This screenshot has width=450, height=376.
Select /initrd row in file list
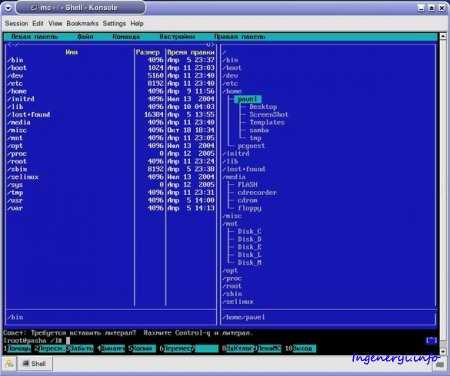tap(111, 99)
